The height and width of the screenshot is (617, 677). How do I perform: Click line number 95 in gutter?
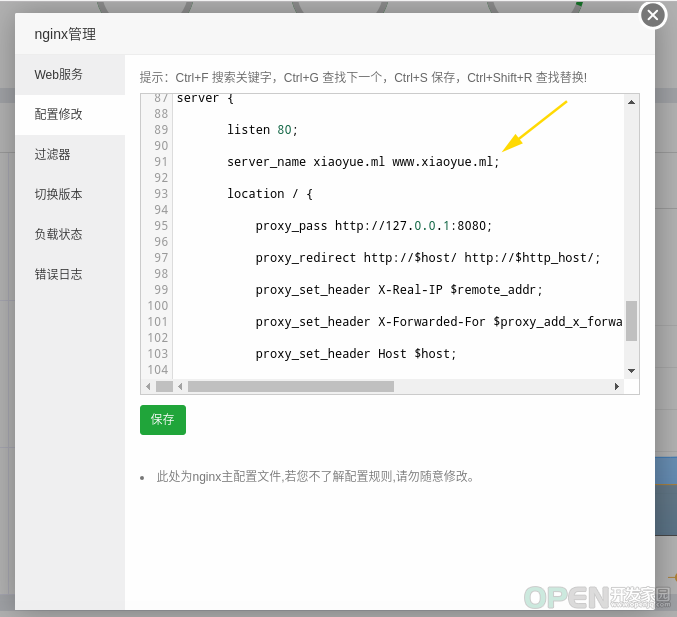[x=161, y=225]
